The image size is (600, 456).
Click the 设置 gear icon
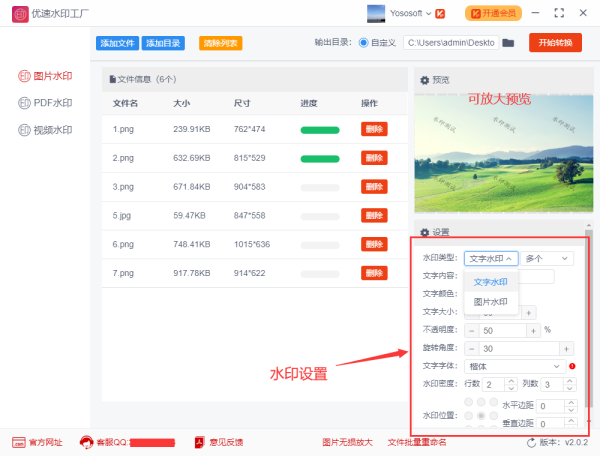425,232
